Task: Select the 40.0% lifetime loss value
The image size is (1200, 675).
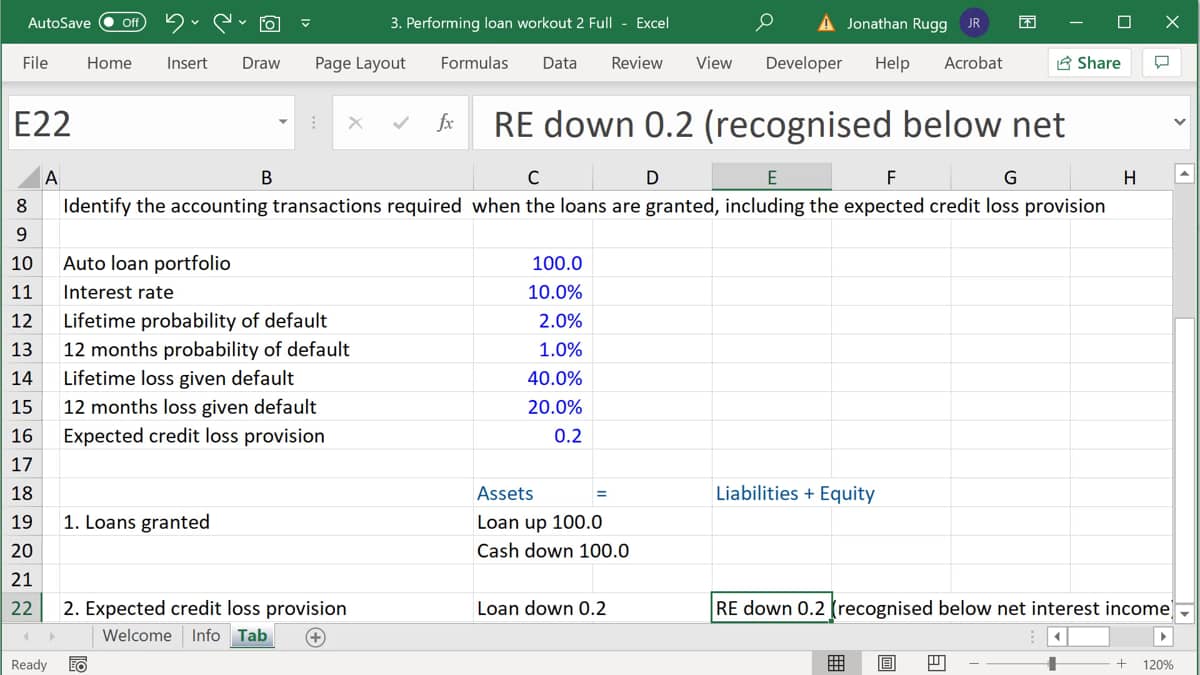Action: pos(532,378)
